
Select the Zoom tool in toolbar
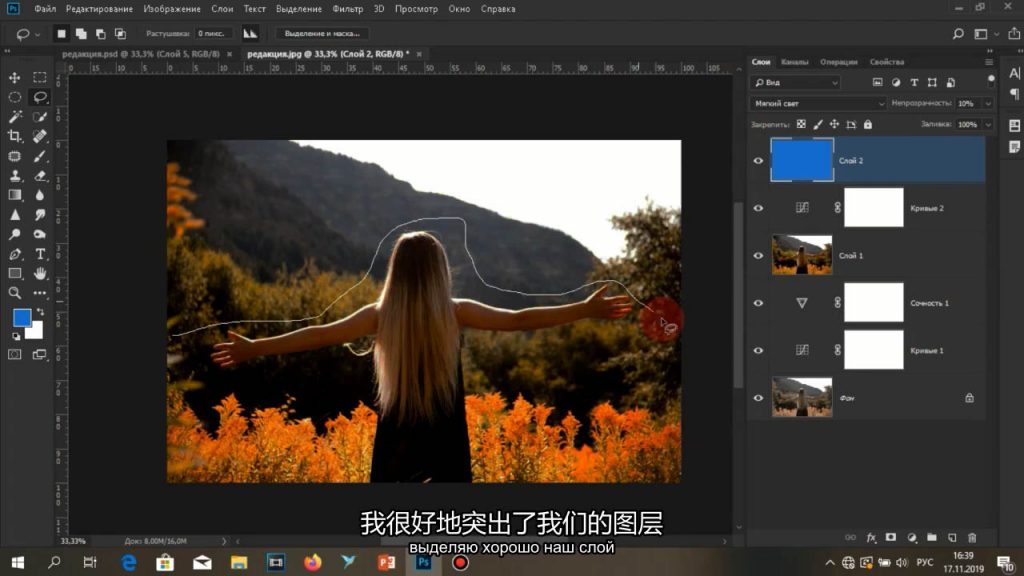[15, 293]
